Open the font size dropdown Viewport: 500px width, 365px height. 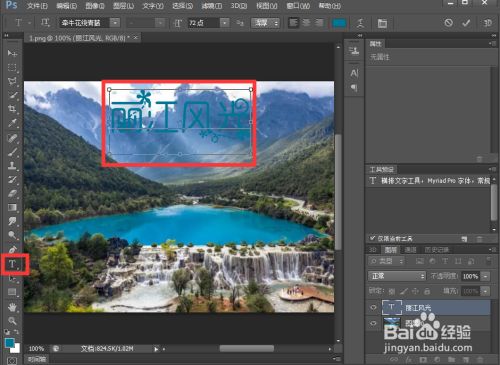point(225,23)
